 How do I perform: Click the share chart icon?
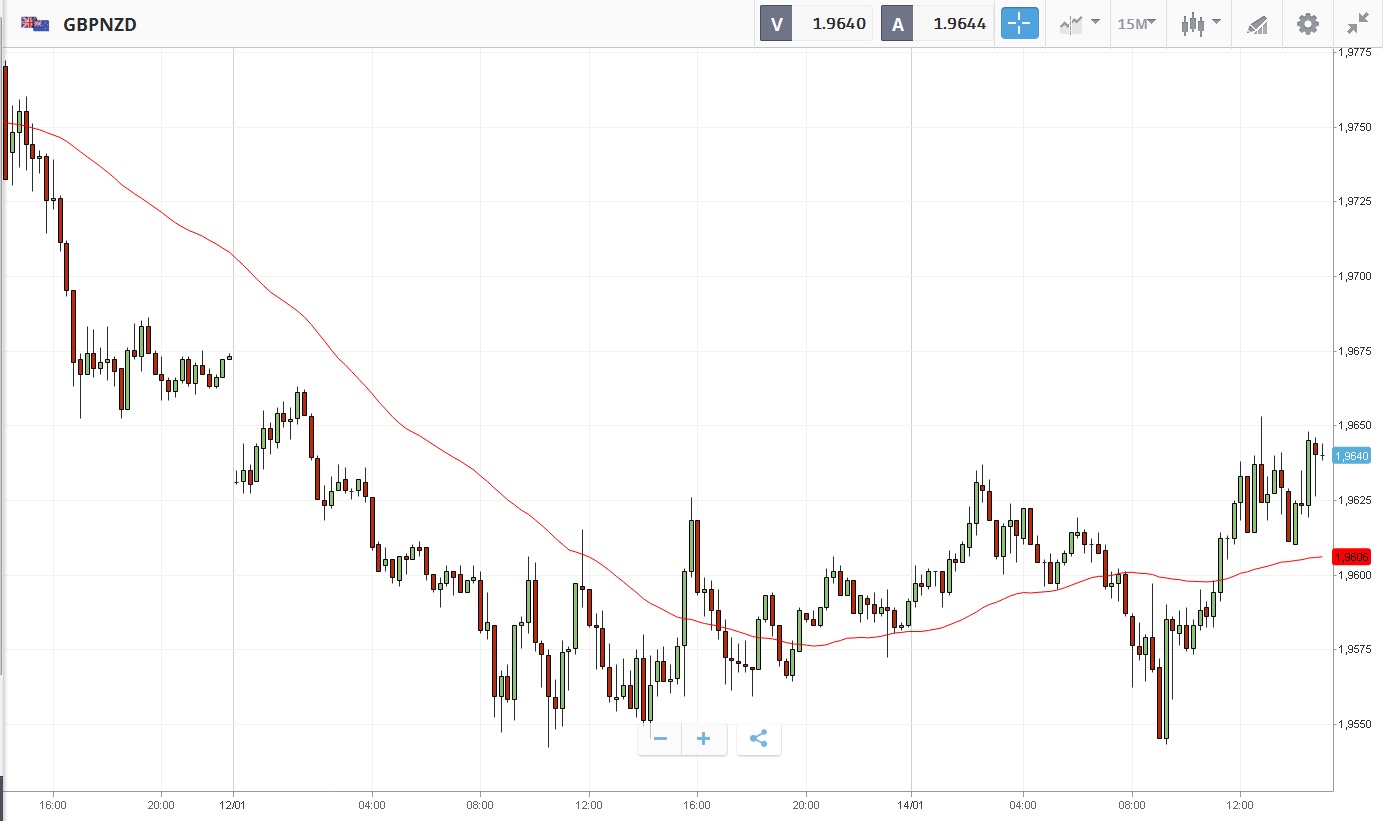point(758,739)
